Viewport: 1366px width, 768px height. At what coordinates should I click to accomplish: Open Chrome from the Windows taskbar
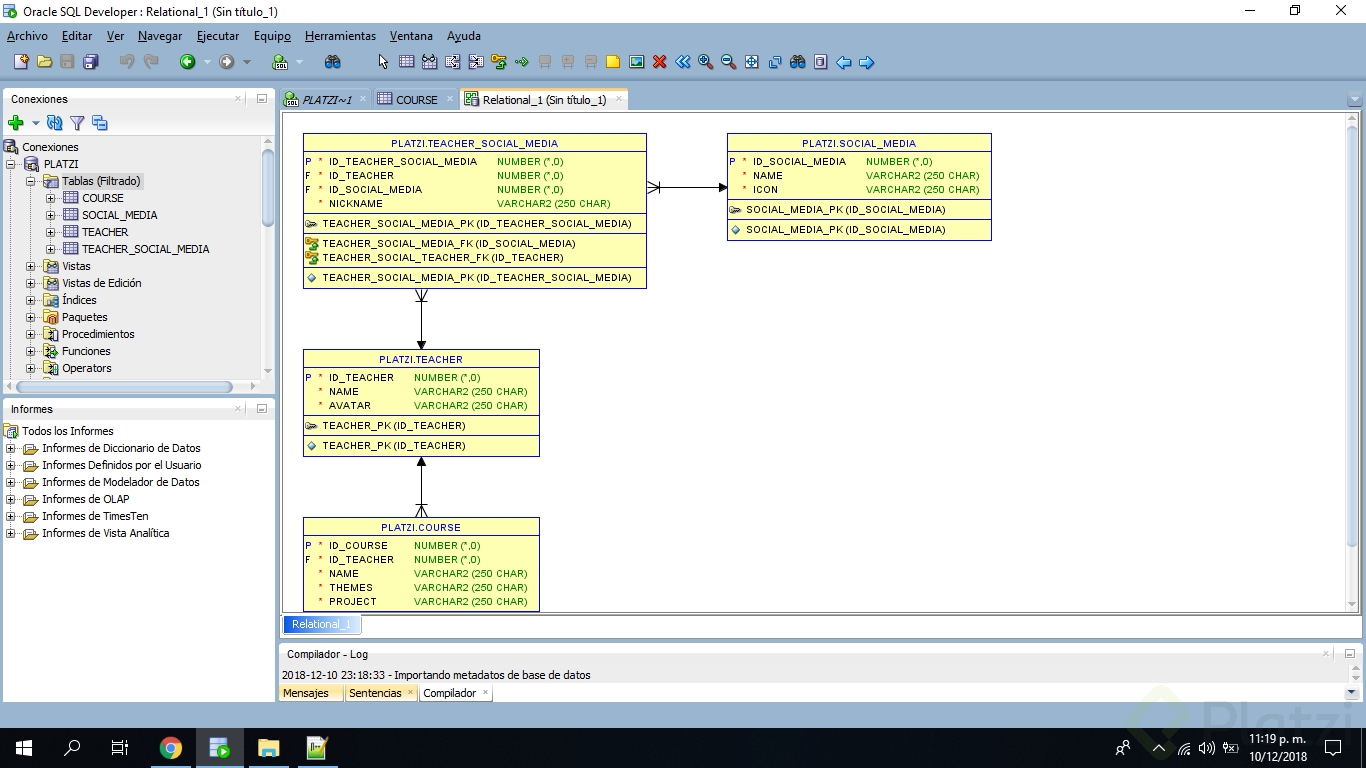click(x=171, y=748)
